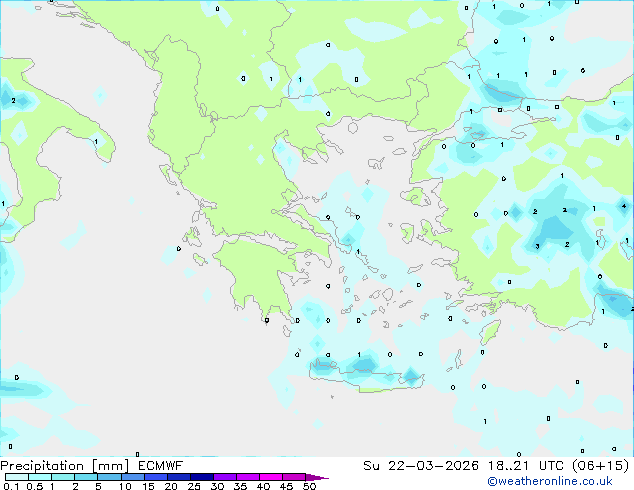Viewport: 634px width, 490px height.
Task: Click the "35" legend scale label
Action: (241, 486)
